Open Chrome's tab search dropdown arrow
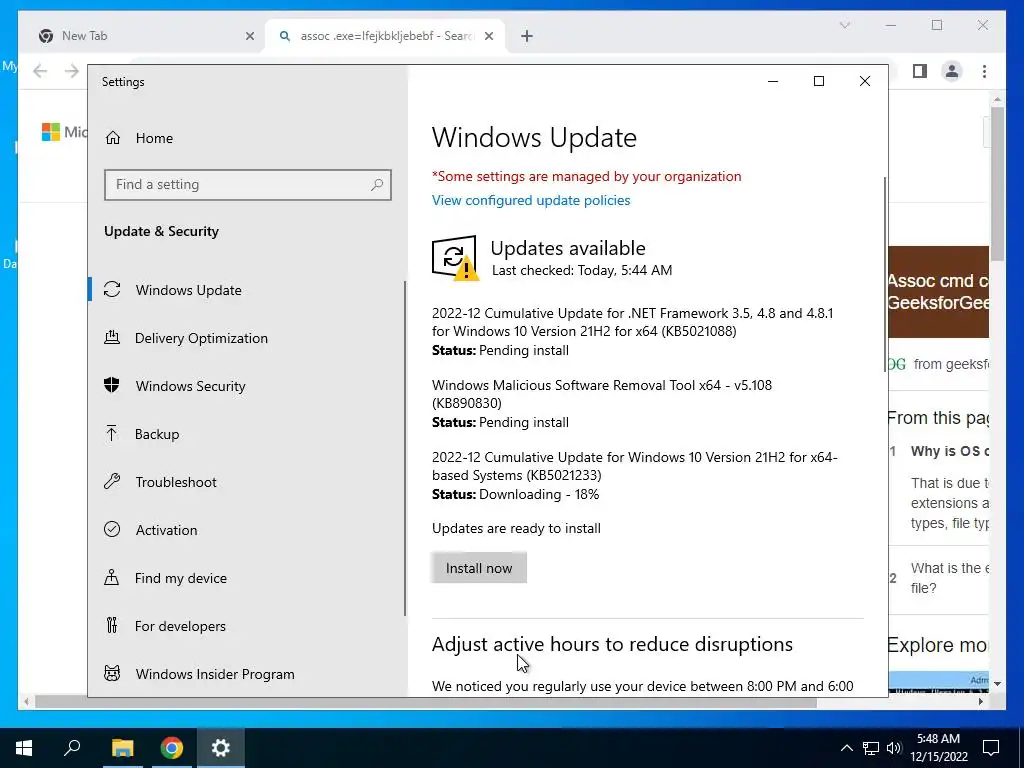 coord(844,25)
